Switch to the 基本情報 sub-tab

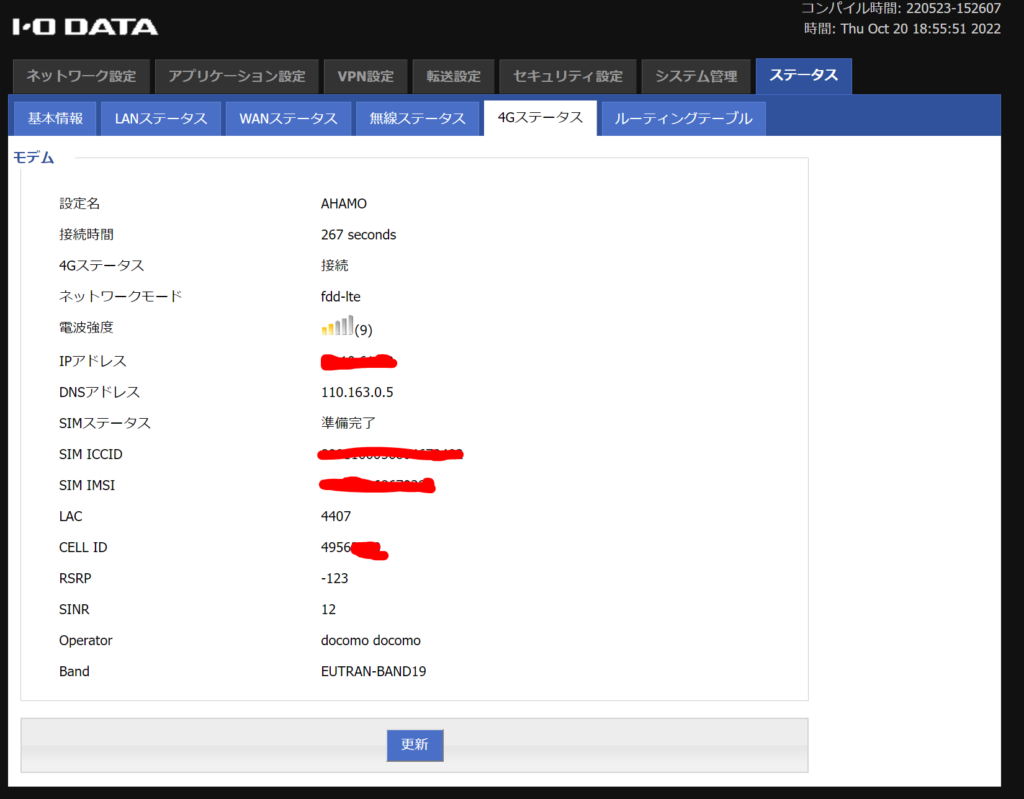click(x=55, y=118)
